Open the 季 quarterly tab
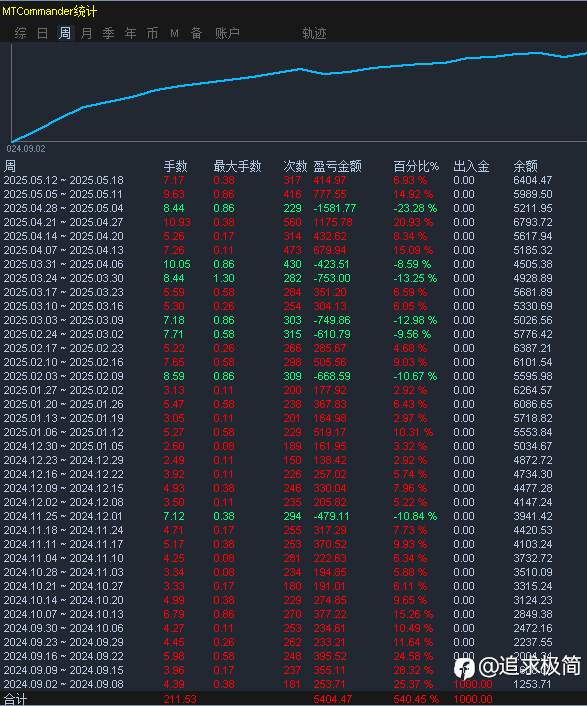Viewport: 587px width, 706px height. click(108, 33)
